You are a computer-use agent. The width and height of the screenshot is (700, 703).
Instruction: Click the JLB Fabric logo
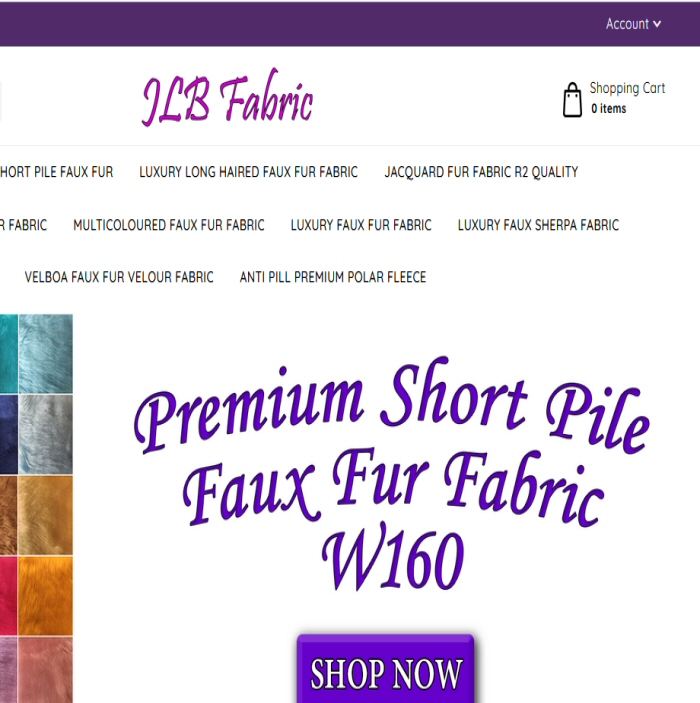[x=228, y=98]
